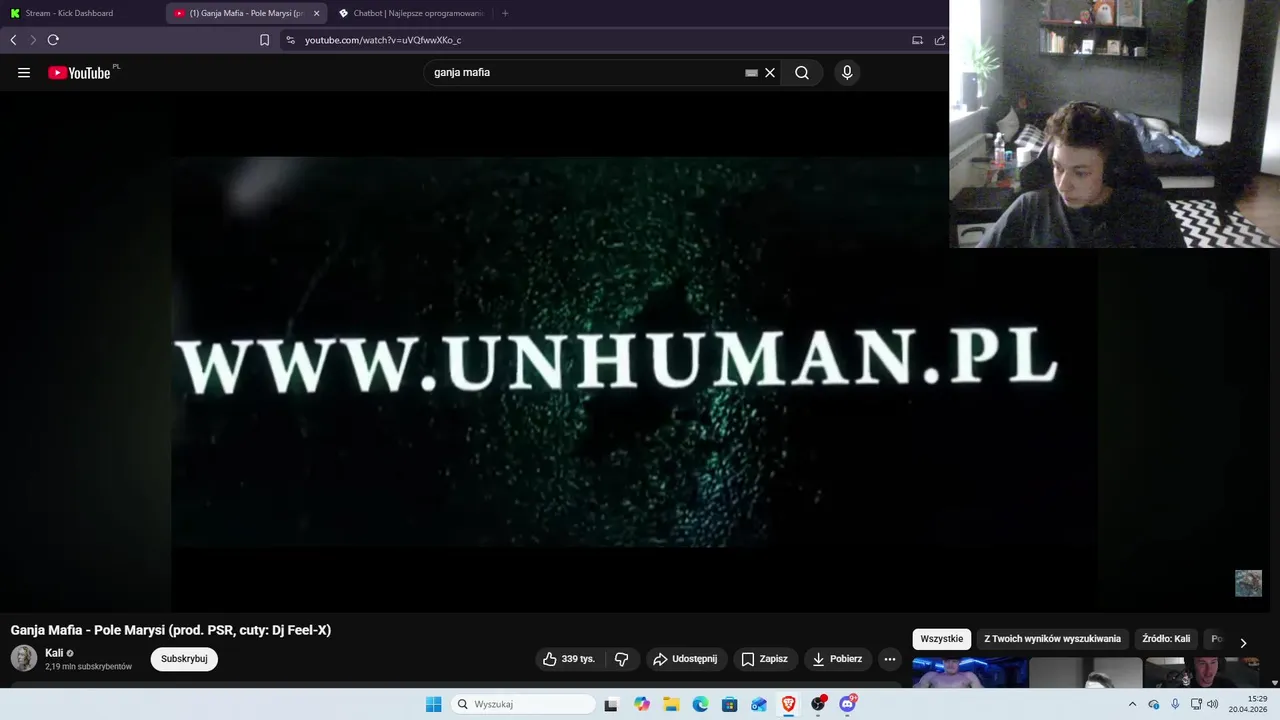Image resolution: width=1280 pixels, height=720 pixels.
Task: Open Outlook from the taskbar
Action: (759, 704)
